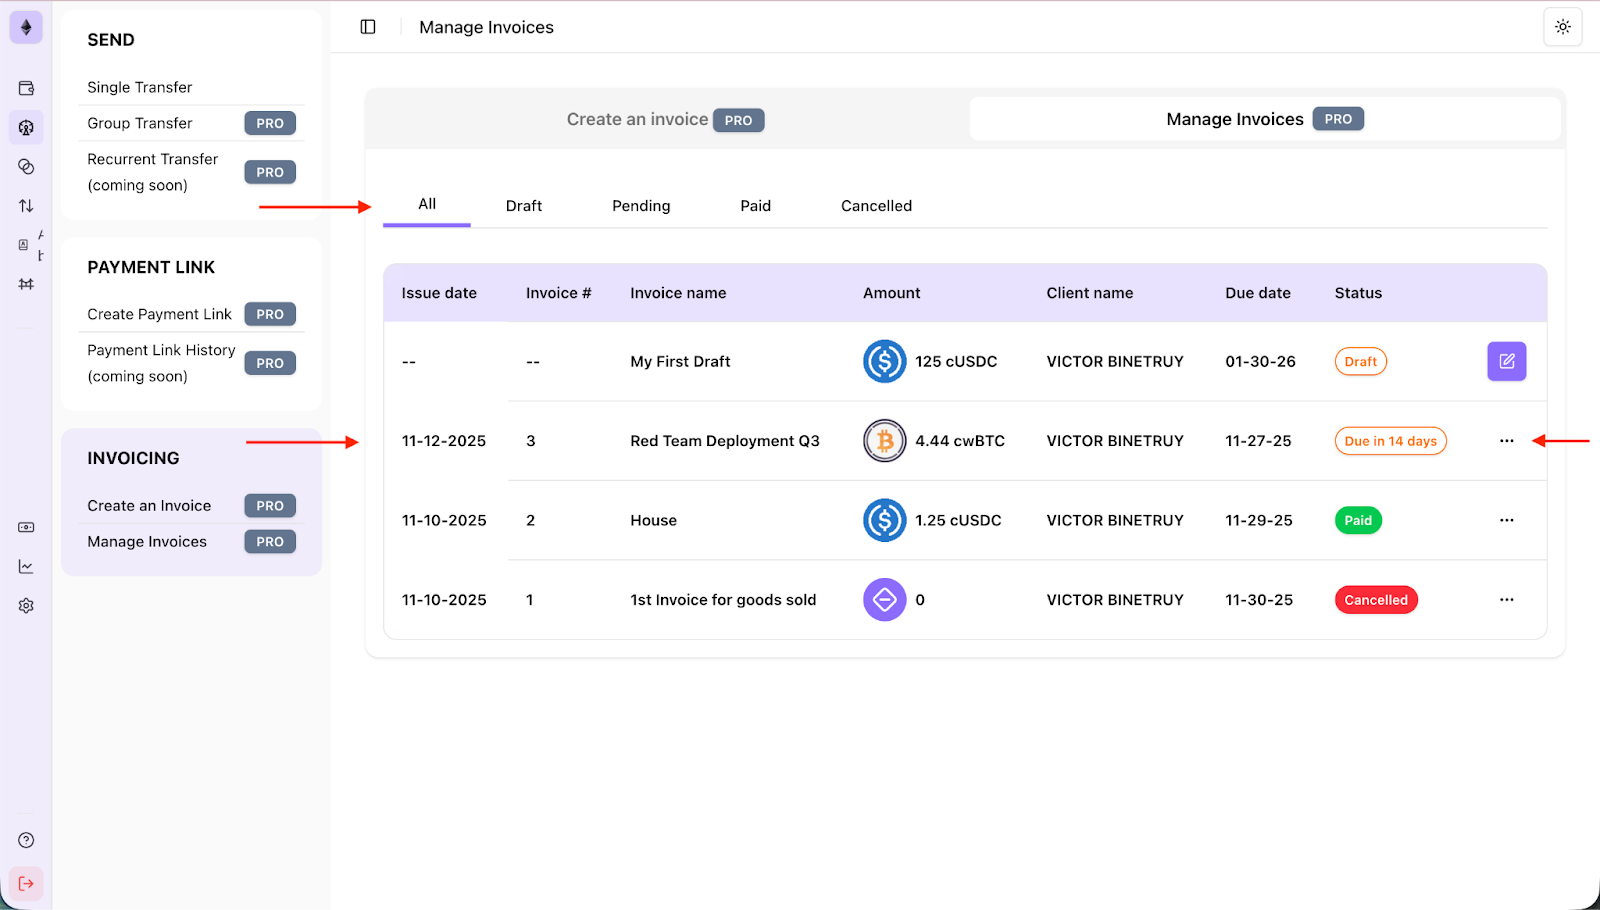Click the Due in 14 days status badge

(x=1391, y=441)
